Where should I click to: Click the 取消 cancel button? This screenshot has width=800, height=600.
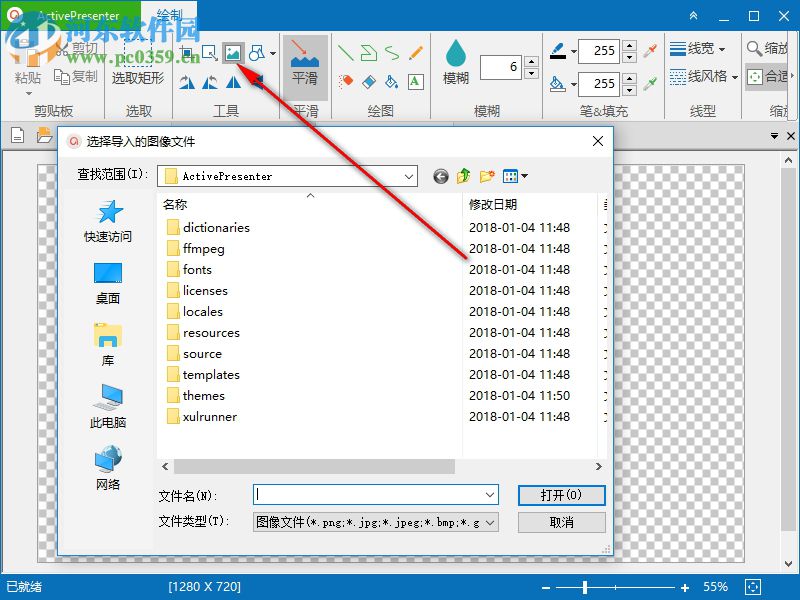[x=561, y=521]
